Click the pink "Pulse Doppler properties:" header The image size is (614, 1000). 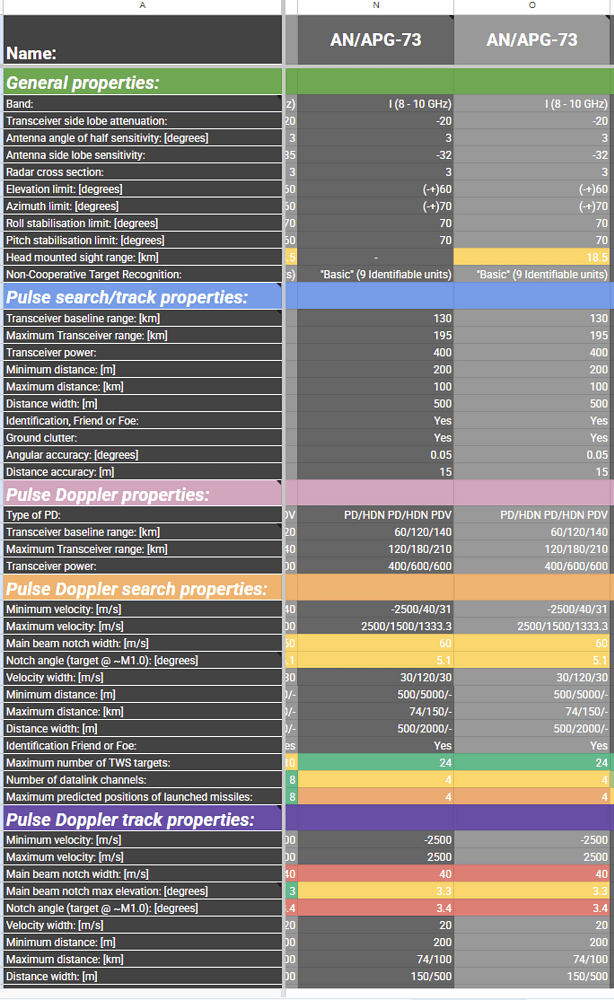142,494
